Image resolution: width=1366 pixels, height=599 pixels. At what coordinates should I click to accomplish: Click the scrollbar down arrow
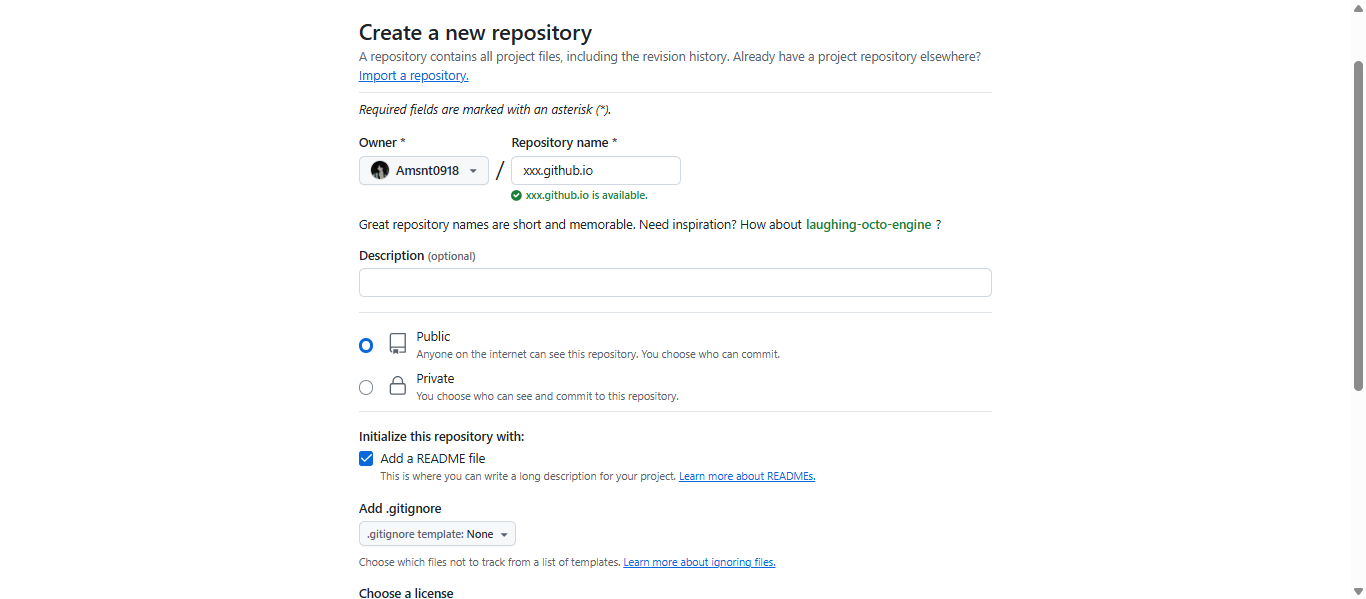coord(1358,591)
